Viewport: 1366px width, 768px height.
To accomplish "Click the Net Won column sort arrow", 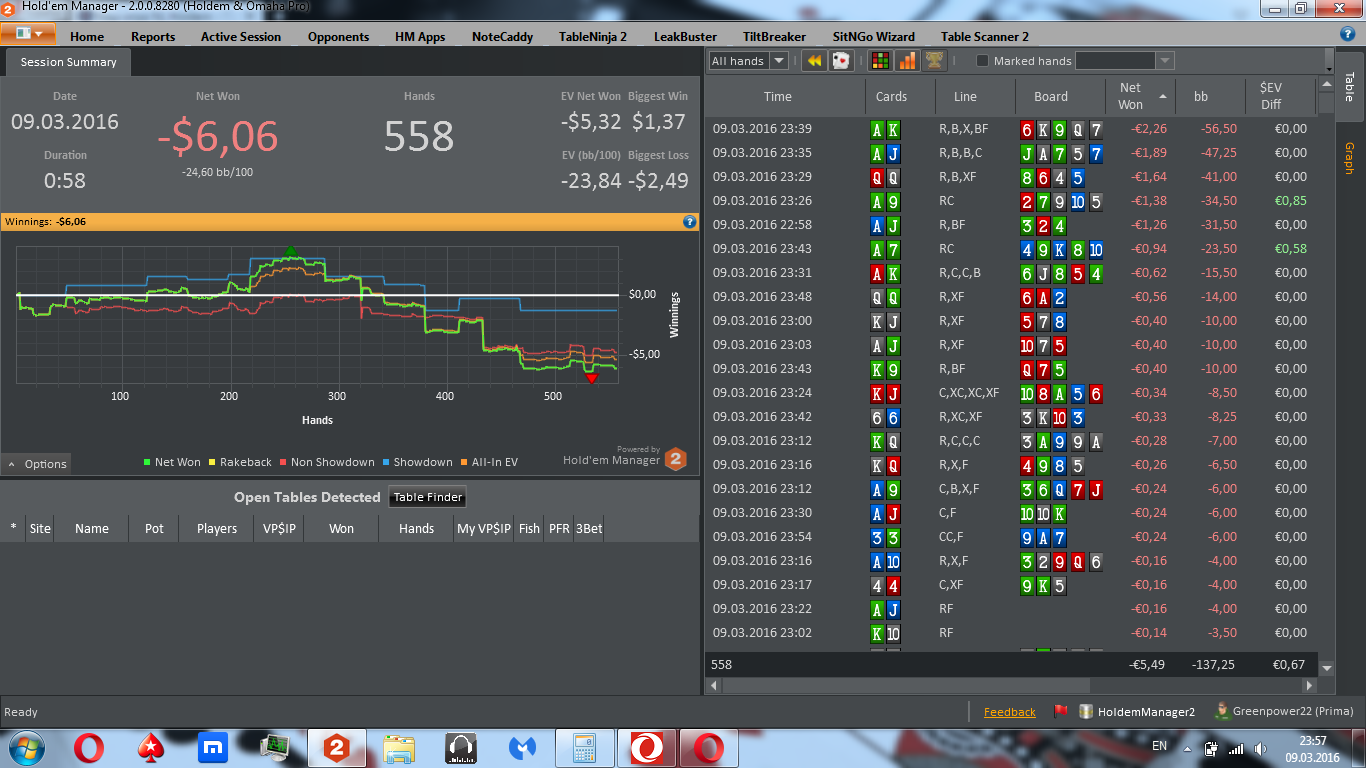I will (1162, 96).
